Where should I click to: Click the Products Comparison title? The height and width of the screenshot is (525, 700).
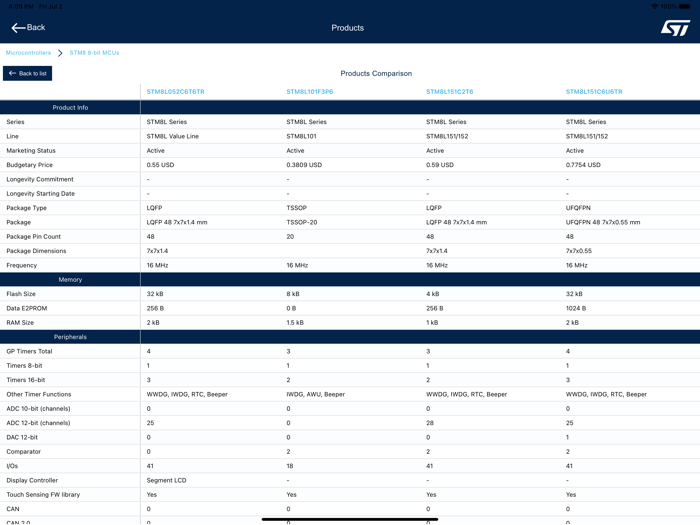[376, 73]
